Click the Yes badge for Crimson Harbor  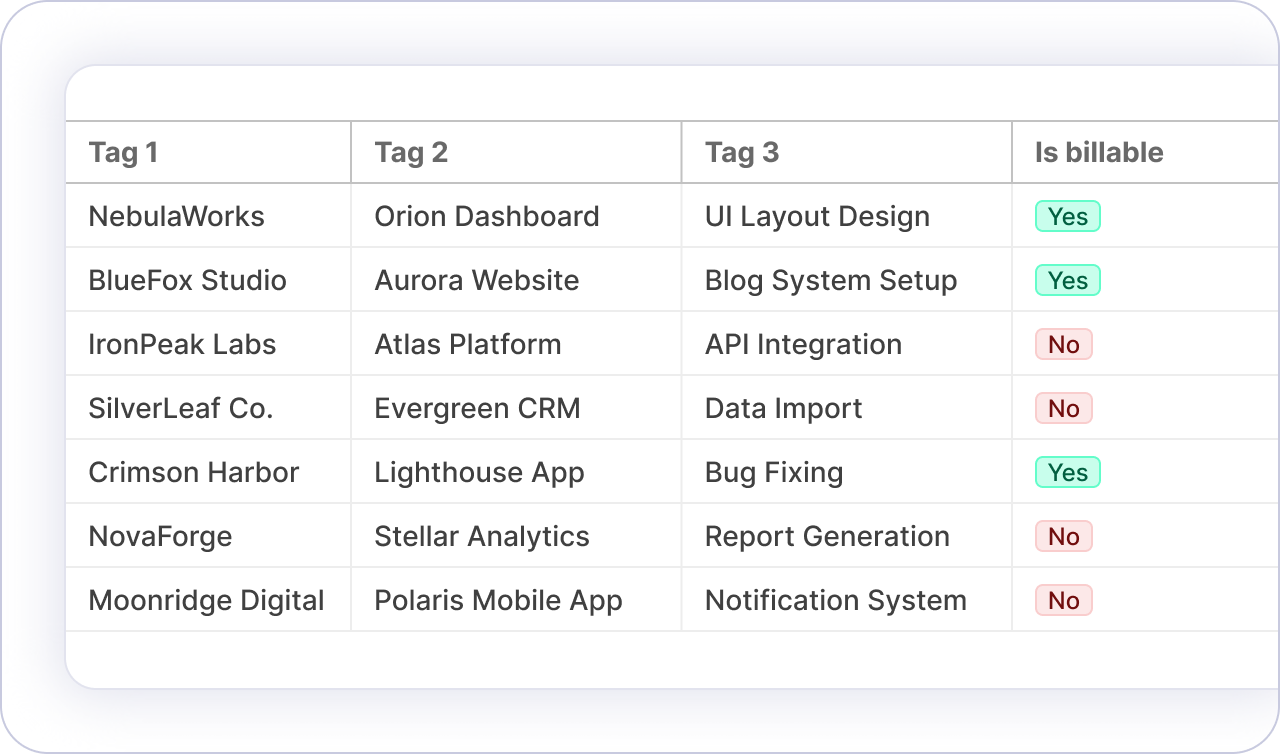tap(1068, 473)
